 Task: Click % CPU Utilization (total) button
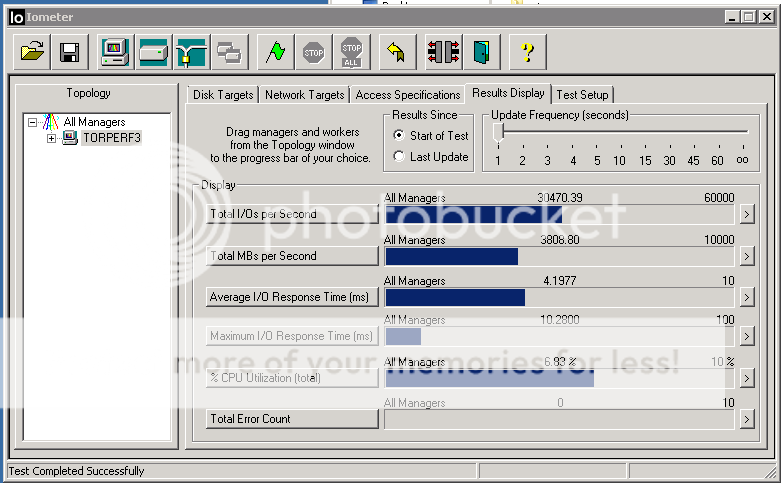click(292, 378)
